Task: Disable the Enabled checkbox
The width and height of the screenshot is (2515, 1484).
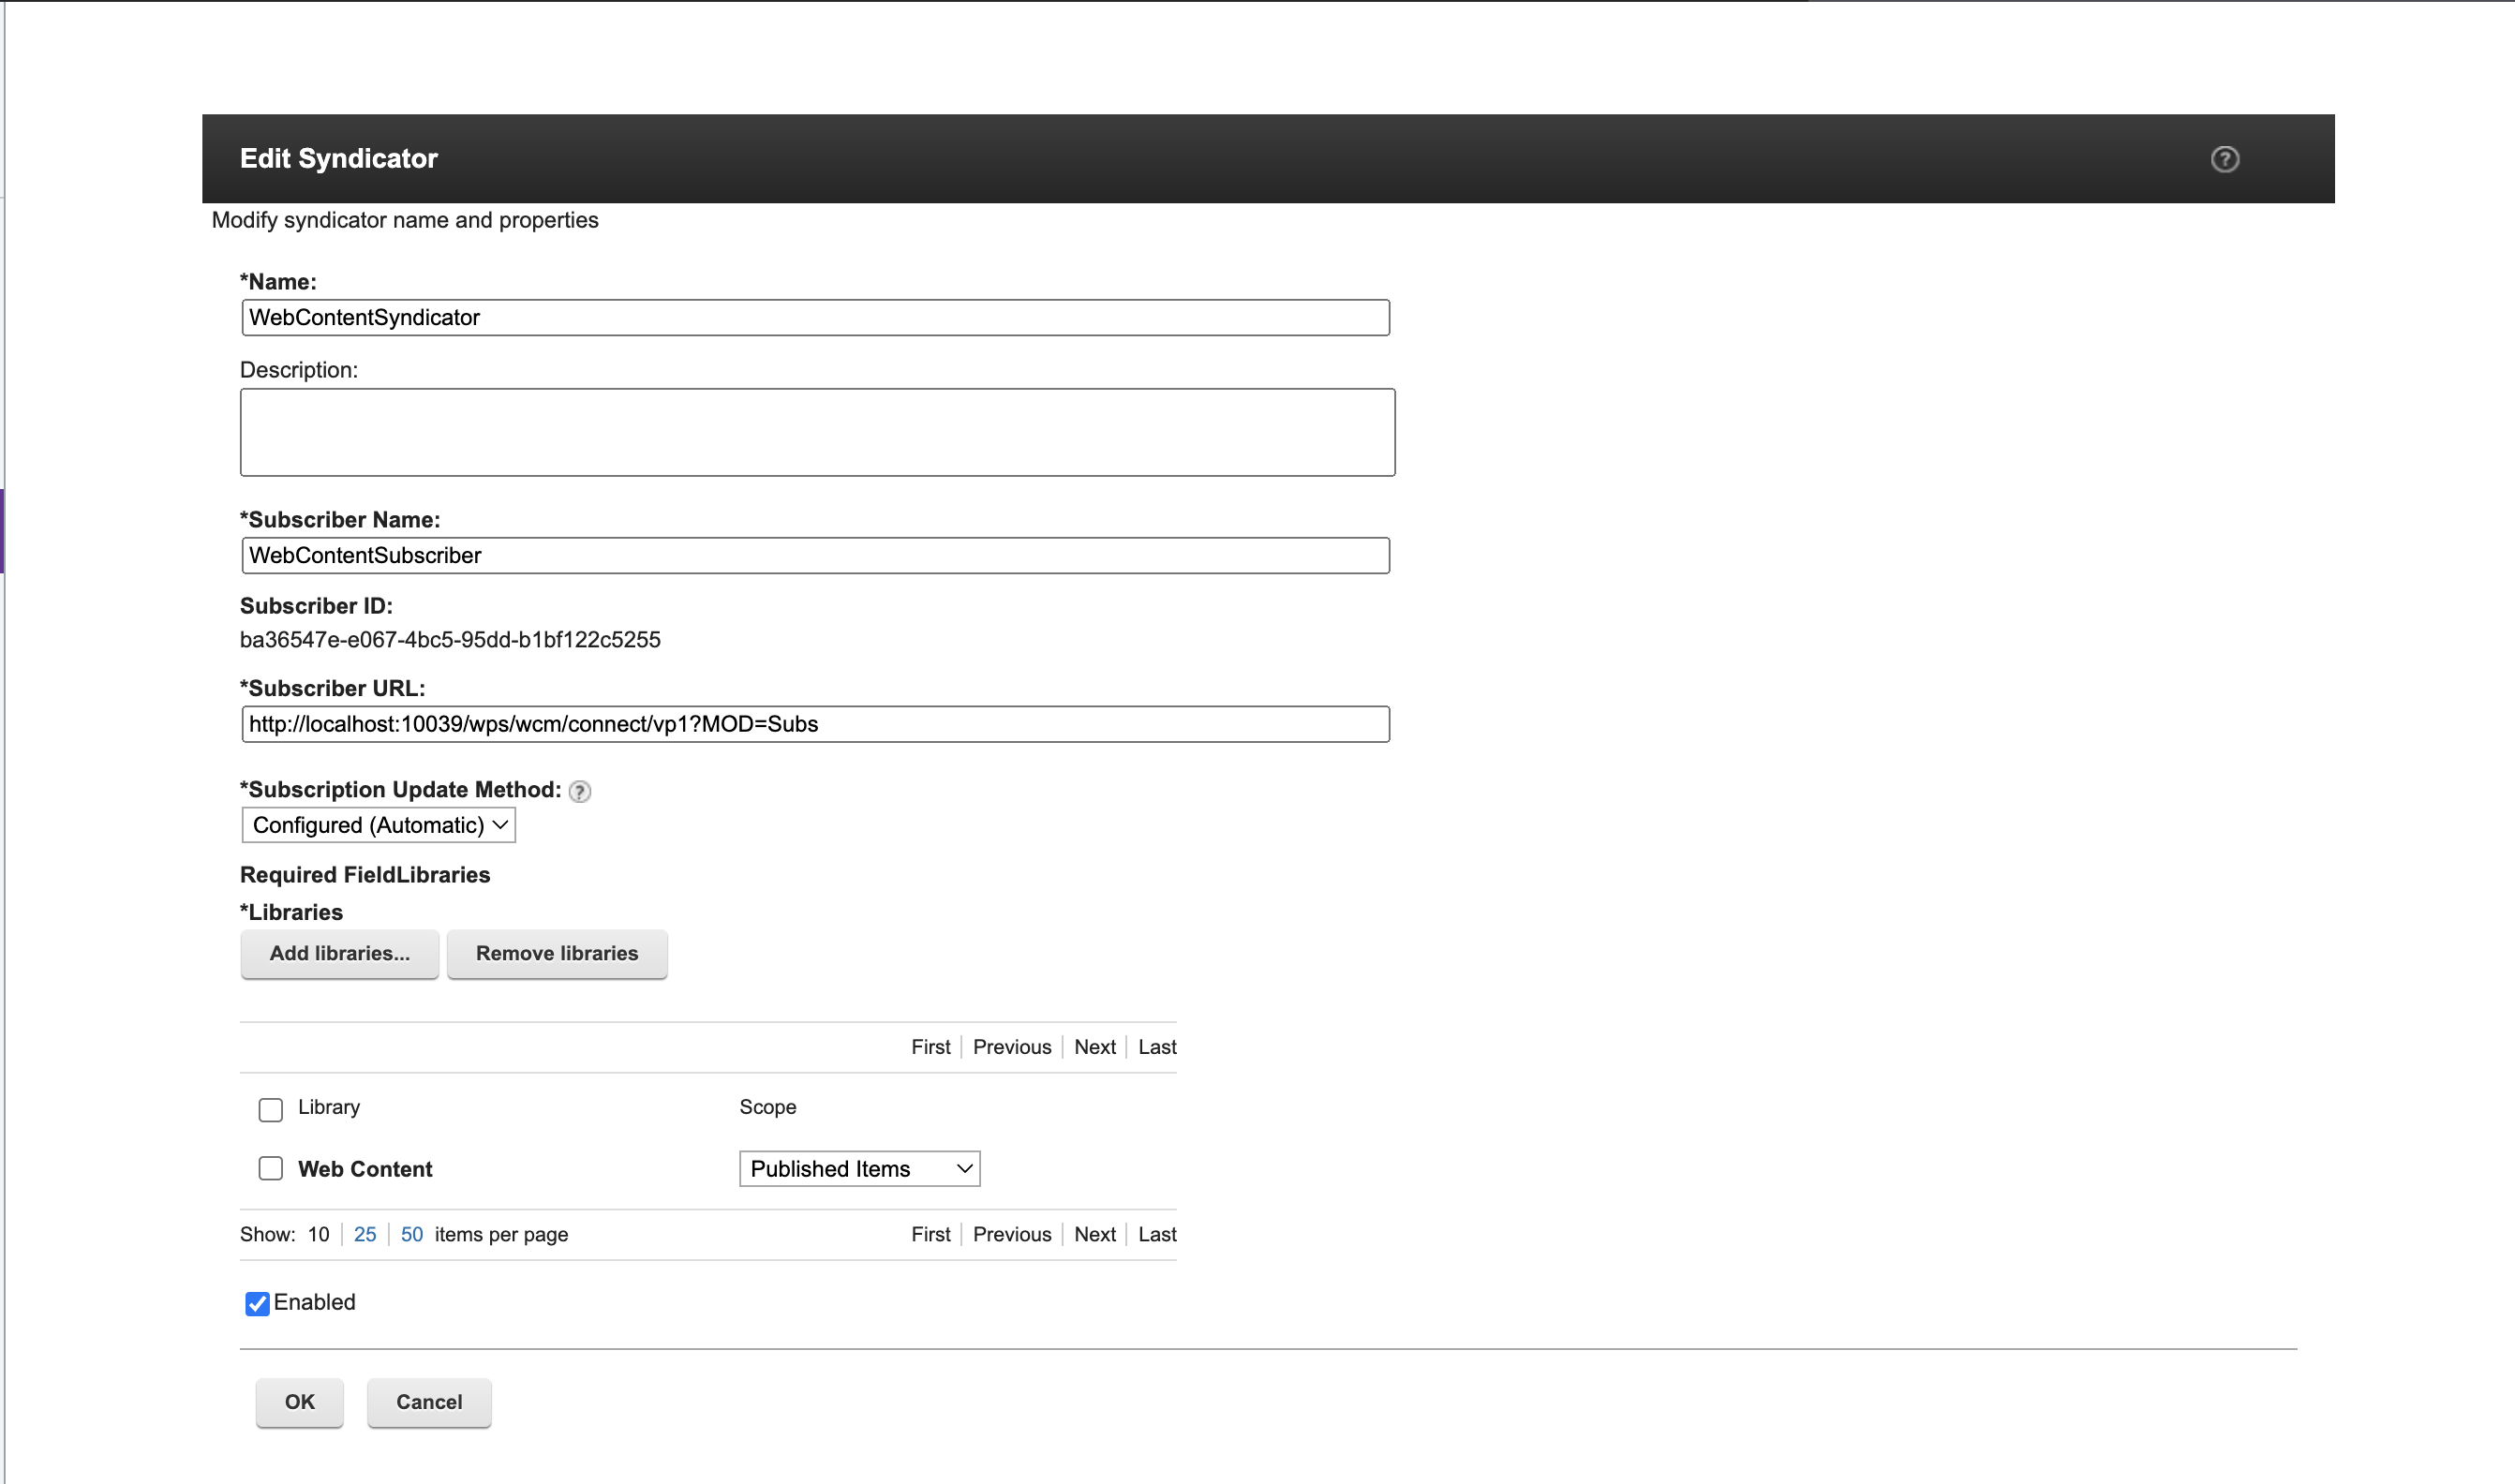Action: tap(257, 1303)
